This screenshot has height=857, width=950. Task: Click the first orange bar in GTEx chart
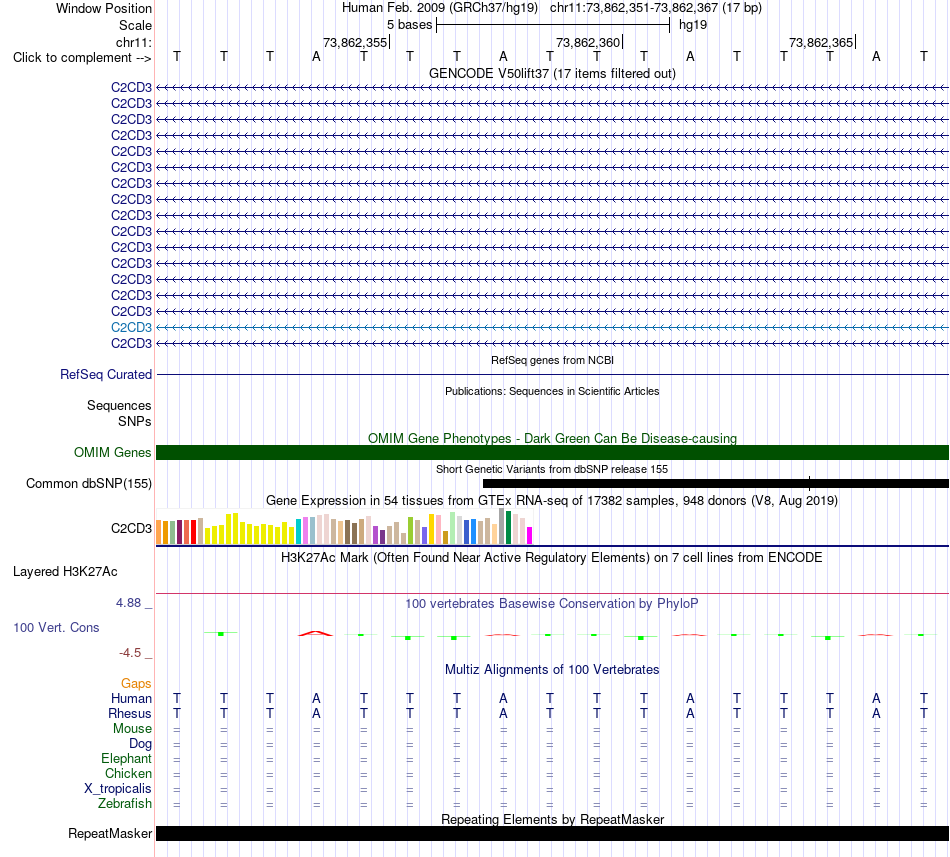click(159, 532)
